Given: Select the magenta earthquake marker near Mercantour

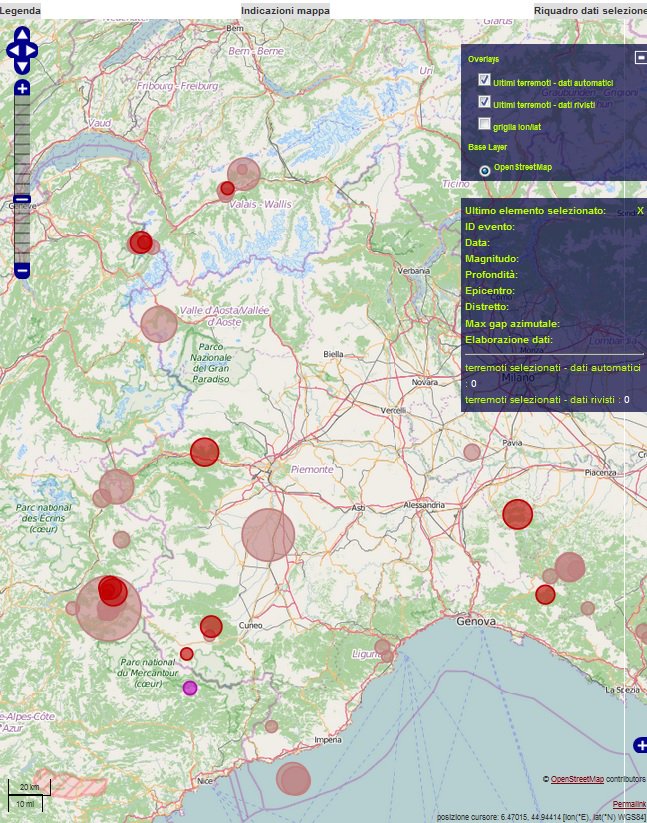Looking at the screenshot, I should point(190,688).
